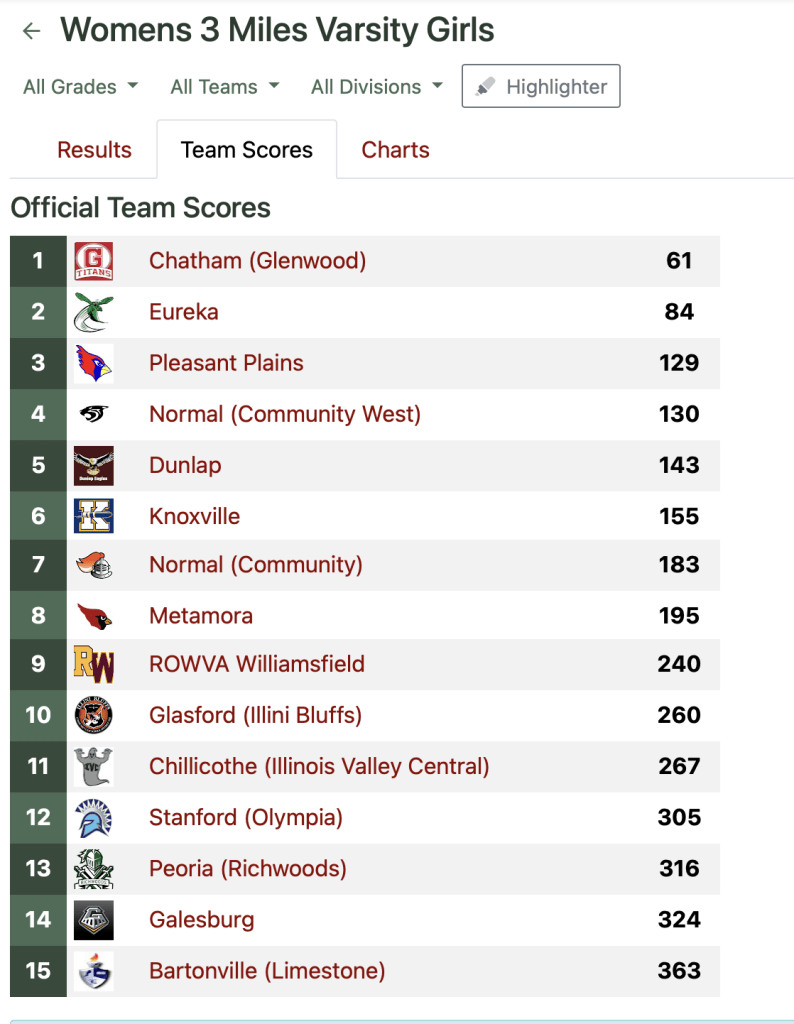Click the Glasford Illini Bluffs tiger logo
Screen dimensions: 794x1024
[x=94, y=715]
